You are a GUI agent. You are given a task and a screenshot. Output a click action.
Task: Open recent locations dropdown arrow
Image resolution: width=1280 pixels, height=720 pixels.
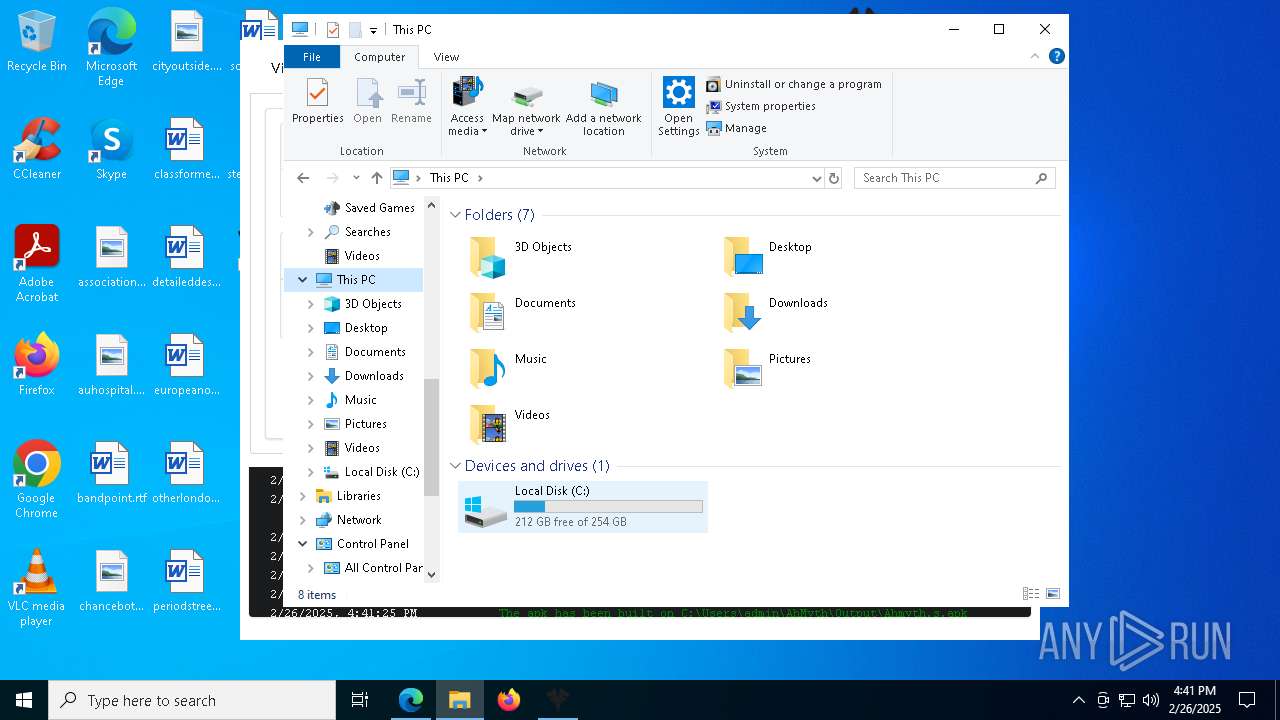(x=356, y=178)
